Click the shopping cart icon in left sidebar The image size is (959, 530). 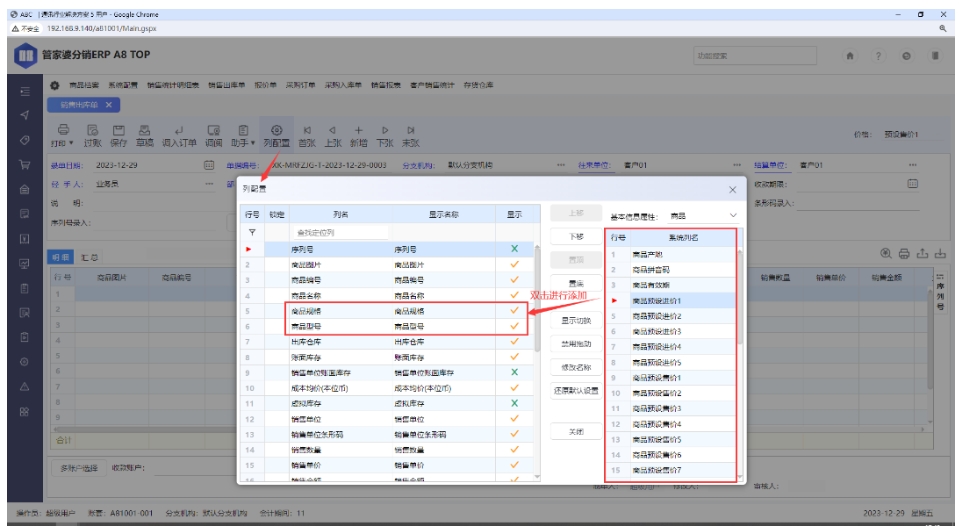pos(24,164)
